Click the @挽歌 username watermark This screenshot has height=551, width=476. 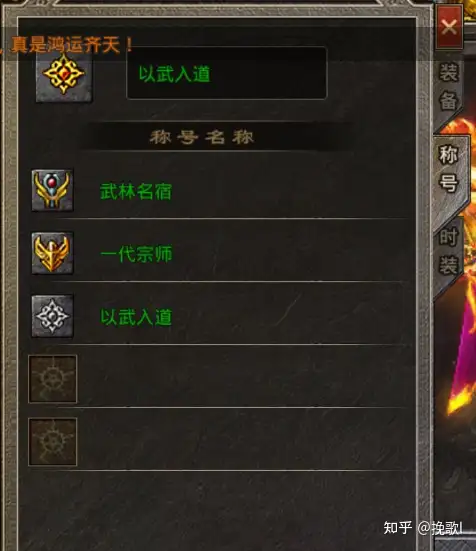coord(440,528)
